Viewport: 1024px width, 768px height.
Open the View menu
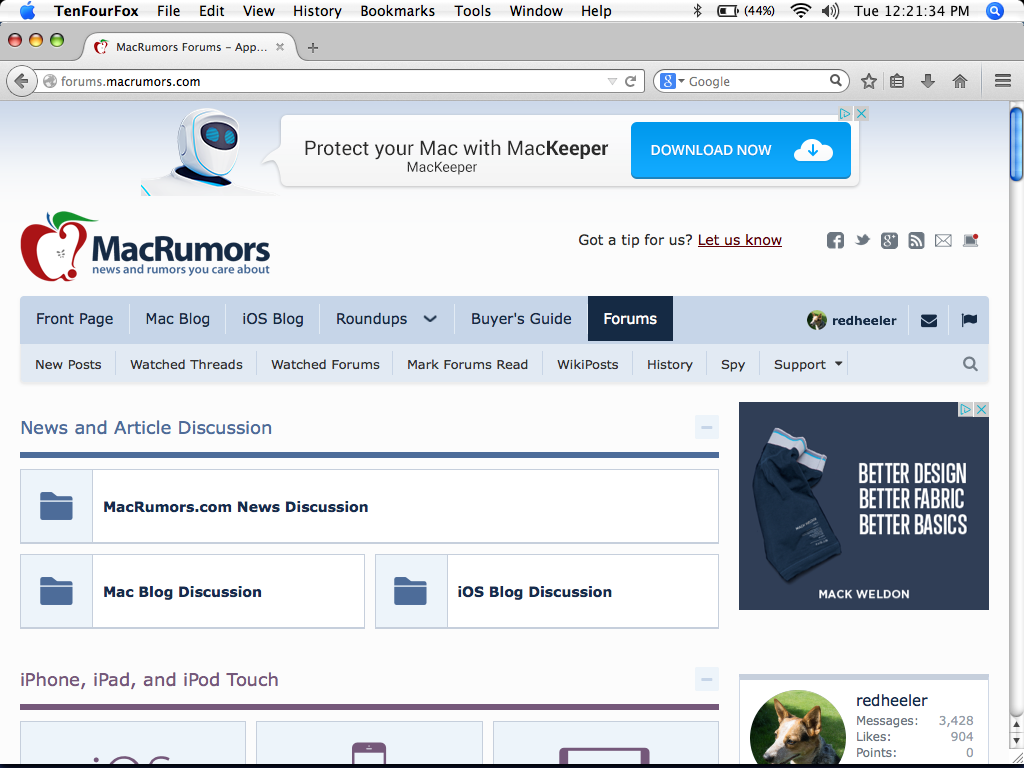coord(259,11)
